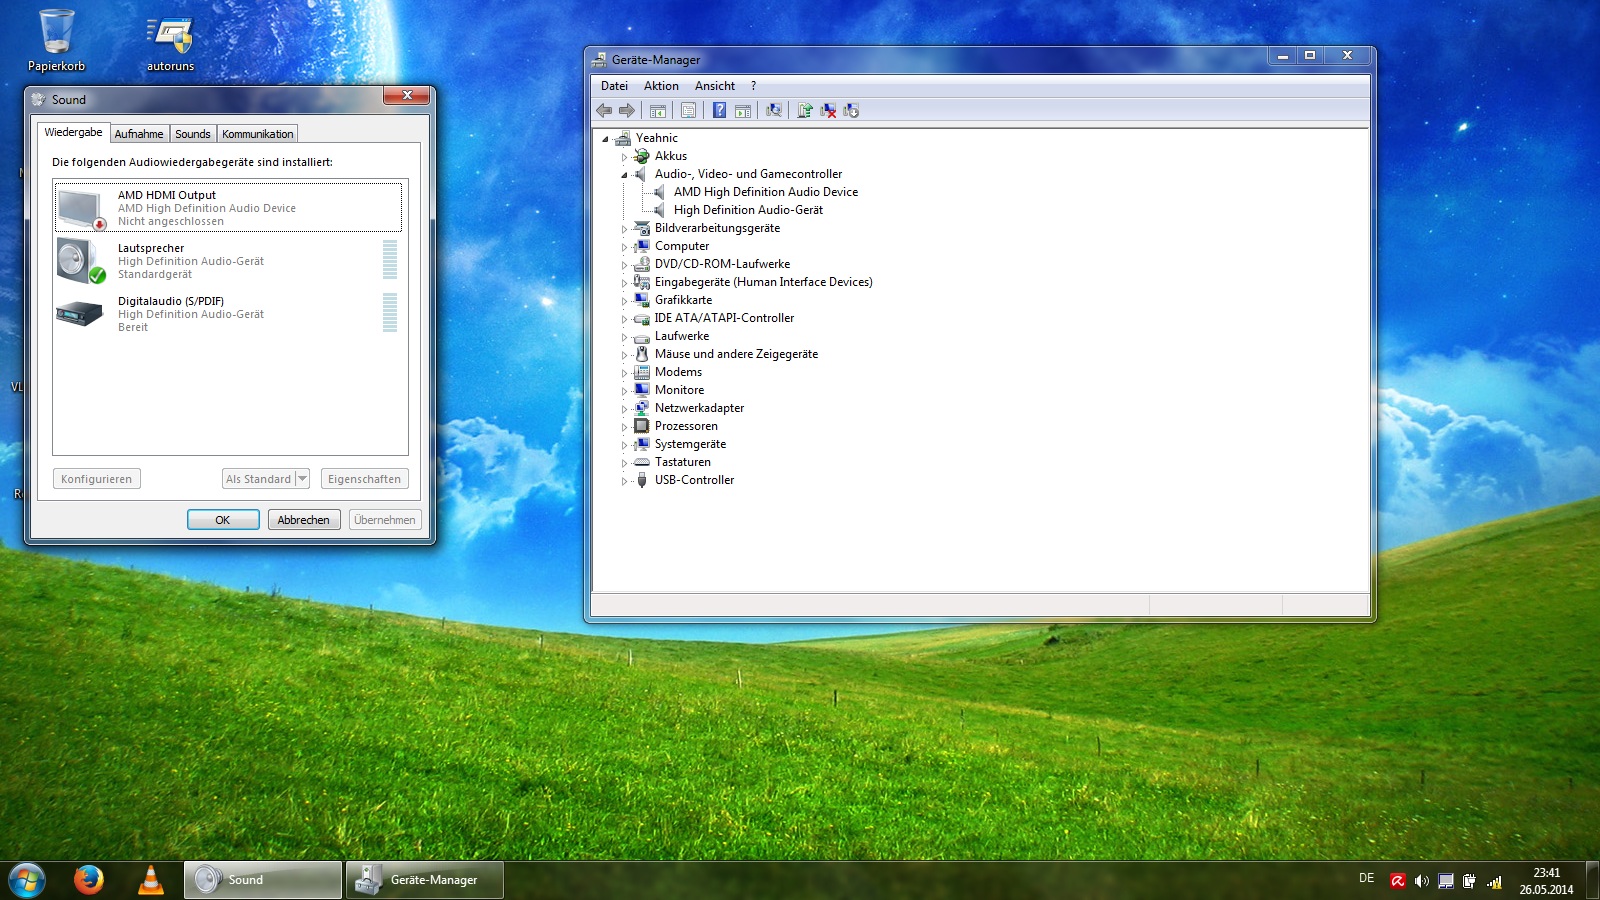Select the Tastaturen label

(683, 462)
